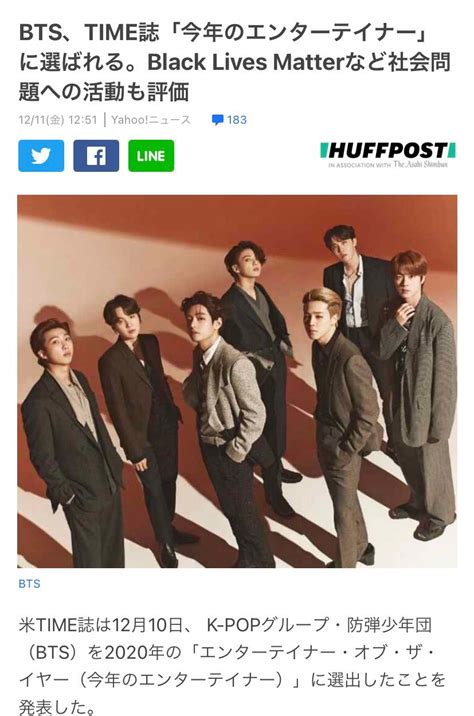Click the blond-haired person in the photo

point(345,425)
